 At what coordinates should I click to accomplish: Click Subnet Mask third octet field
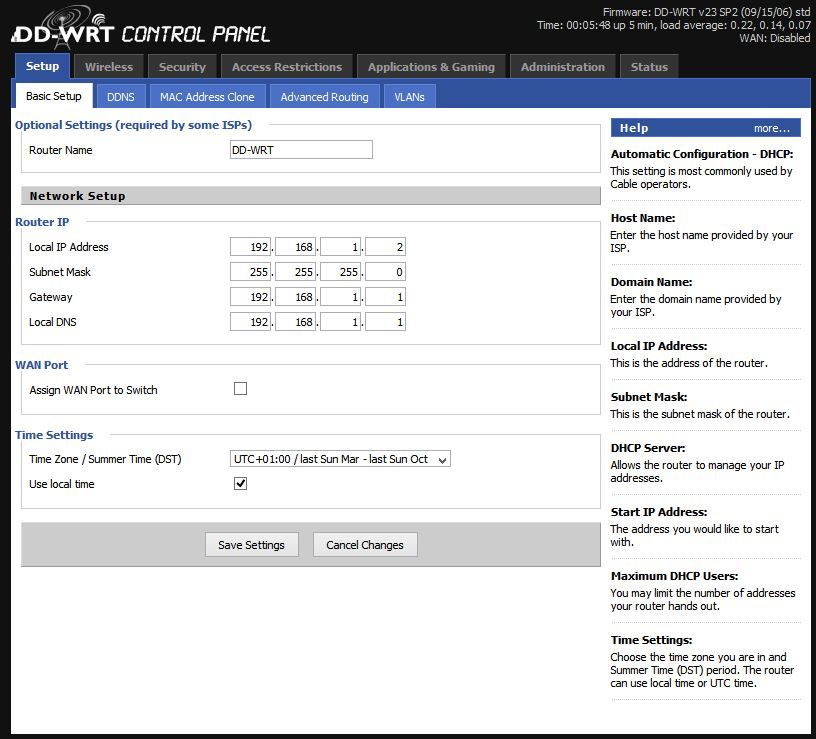click(x=340, y=272)
